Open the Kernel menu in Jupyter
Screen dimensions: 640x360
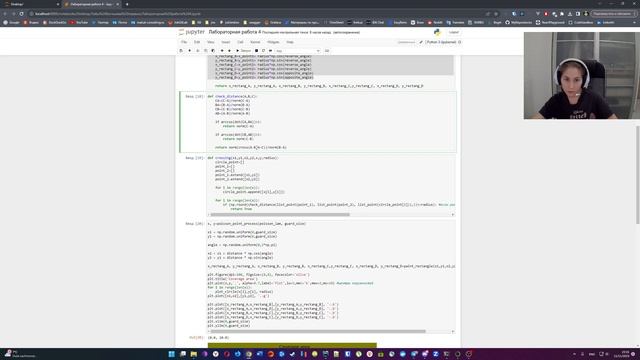click(x=255, y=42)
